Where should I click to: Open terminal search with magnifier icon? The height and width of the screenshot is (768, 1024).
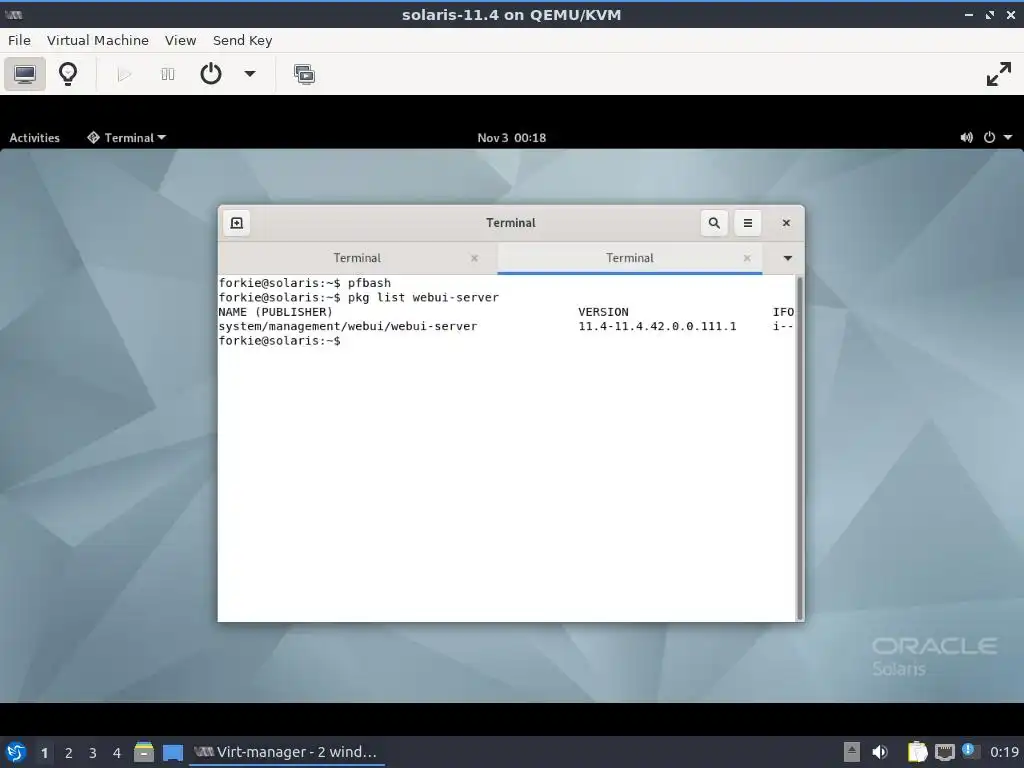click(x=714, y=223)
